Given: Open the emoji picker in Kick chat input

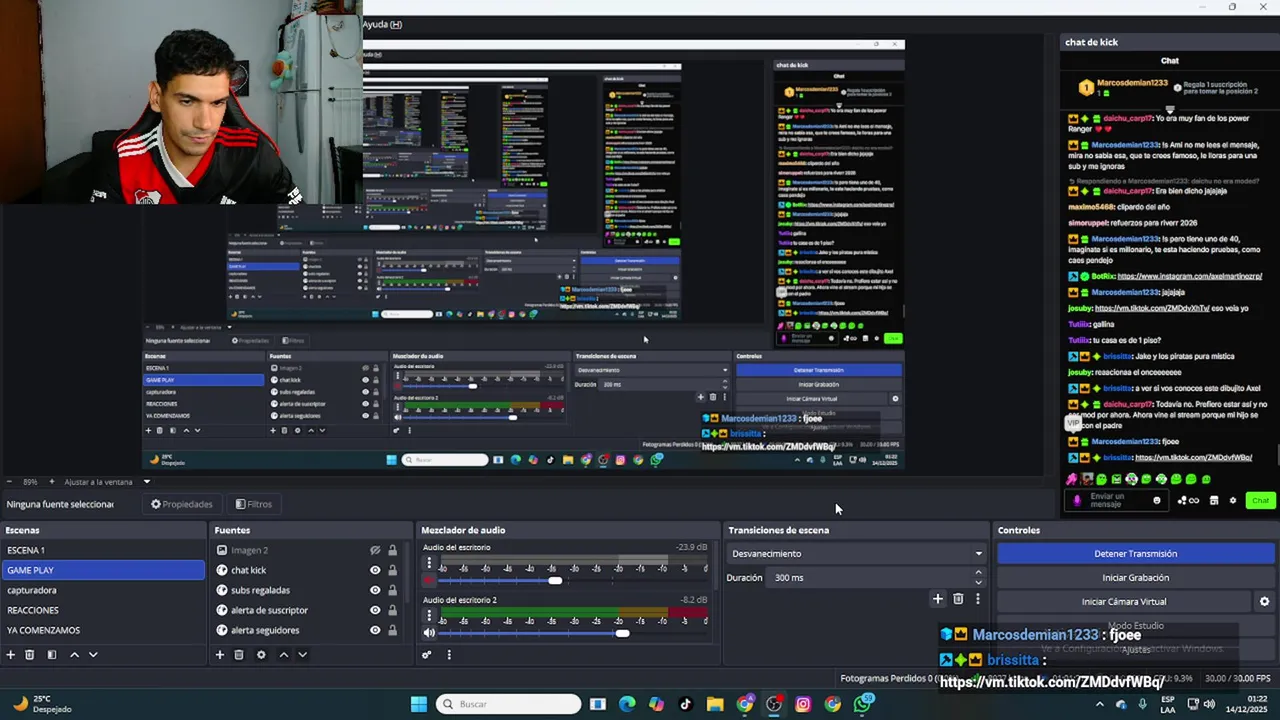Looking at the screenshot, I should [x=1157, y=501].
